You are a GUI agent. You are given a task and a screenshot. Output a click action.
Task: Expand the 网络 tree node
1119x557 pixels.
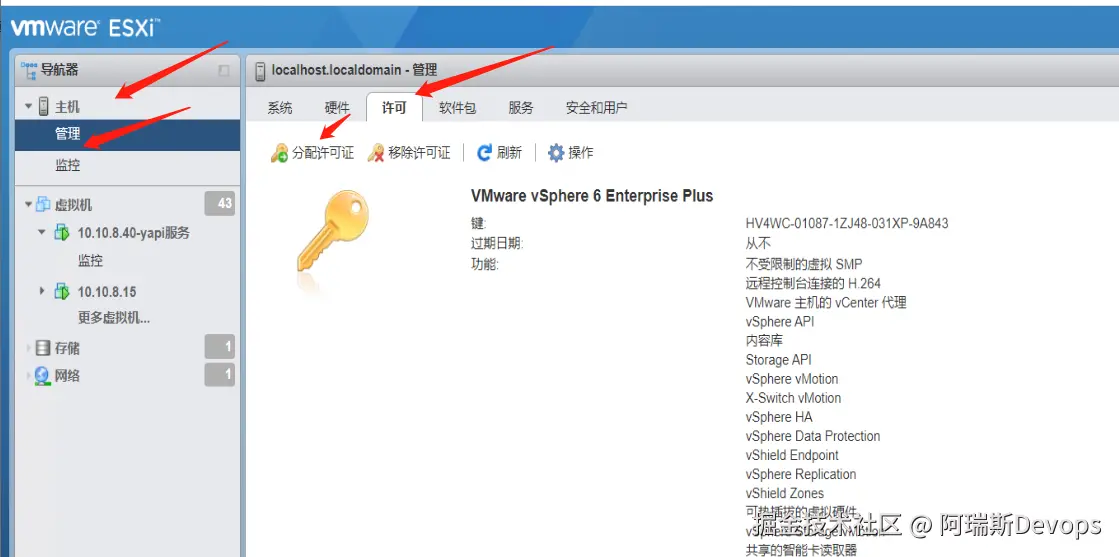(x=29, y=375)
